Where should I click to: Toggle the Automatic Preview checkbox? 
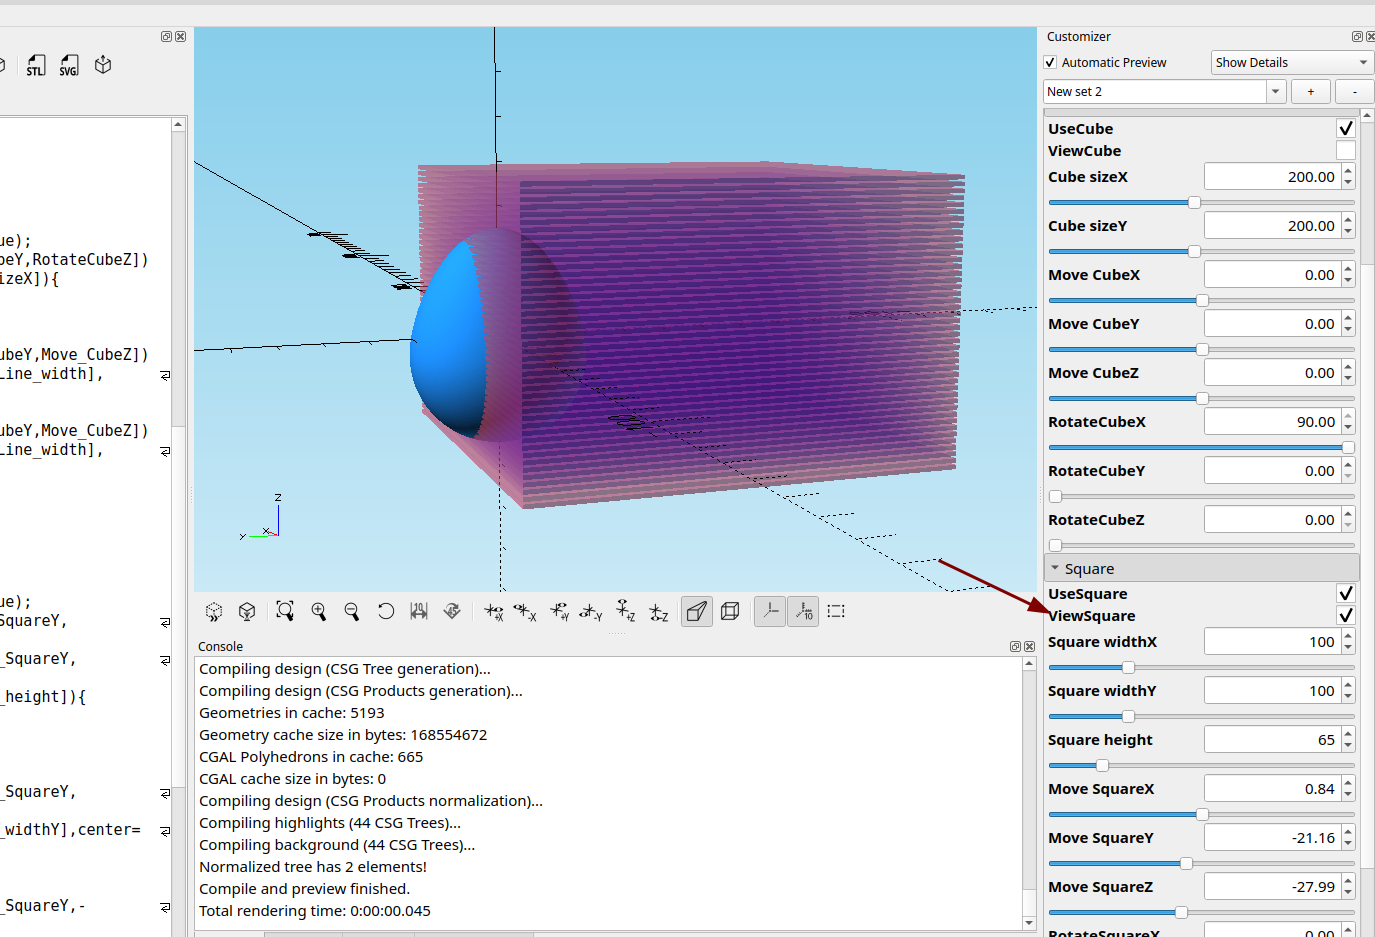tap(1050, 63)
